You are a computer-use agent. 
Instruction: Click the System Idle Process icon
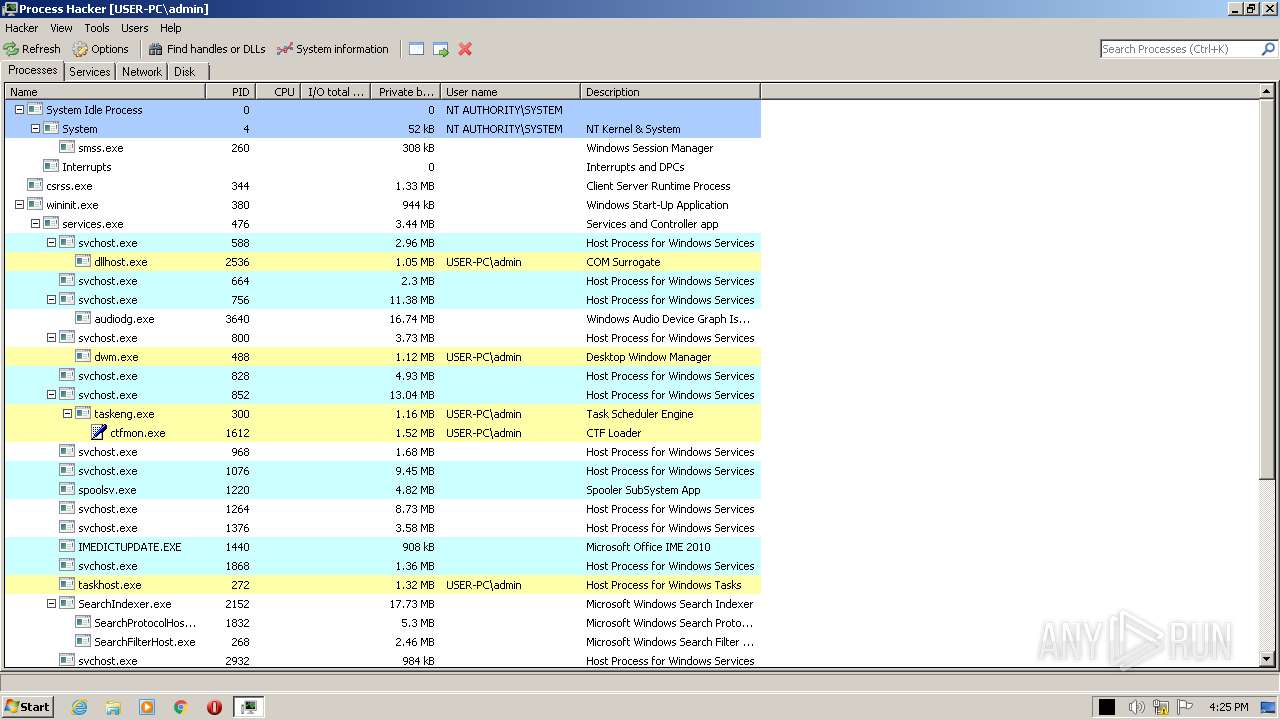35,110
